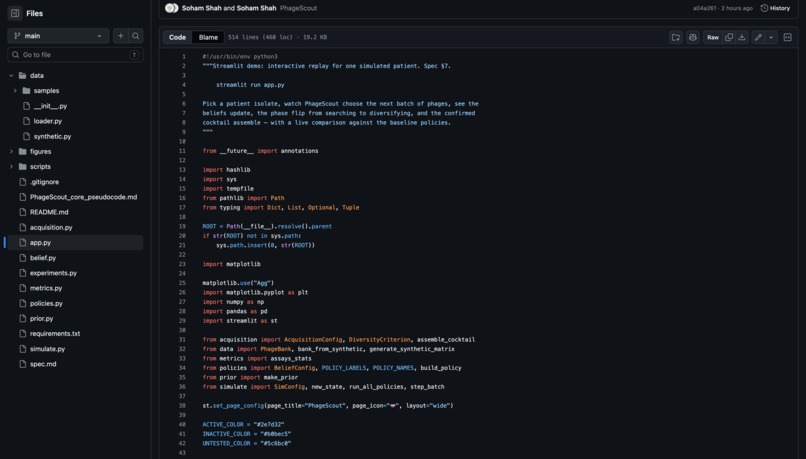The image size is (806, 459).
Task: Click ACTIVE_COLOR value "#2e7d32"
Action: [269, 425]
